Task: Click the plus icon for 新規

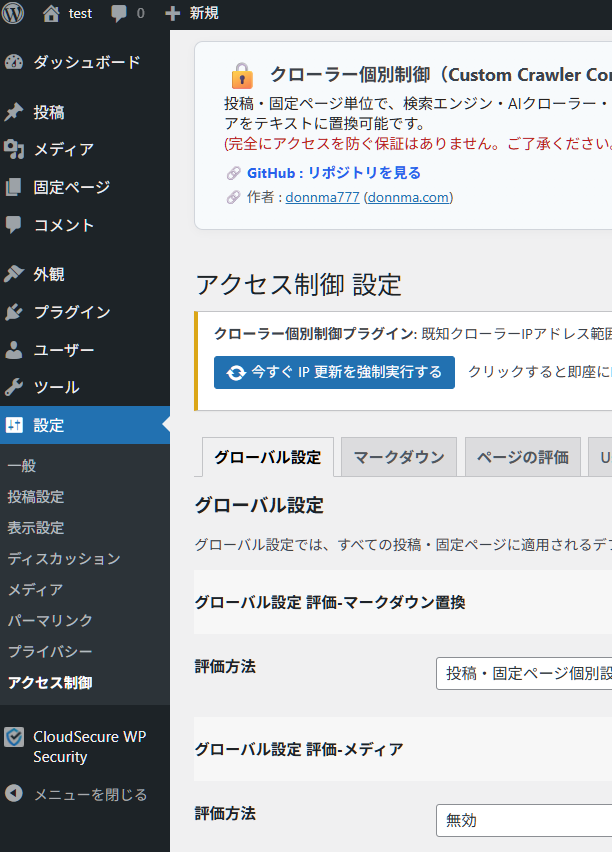Action: 172,14
